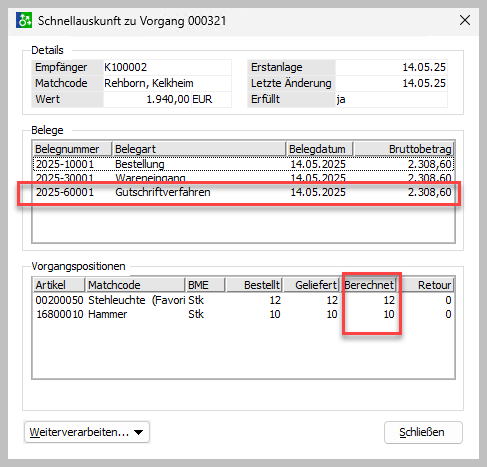Select the Wareneingang row 2025-30001

(243, 177)
